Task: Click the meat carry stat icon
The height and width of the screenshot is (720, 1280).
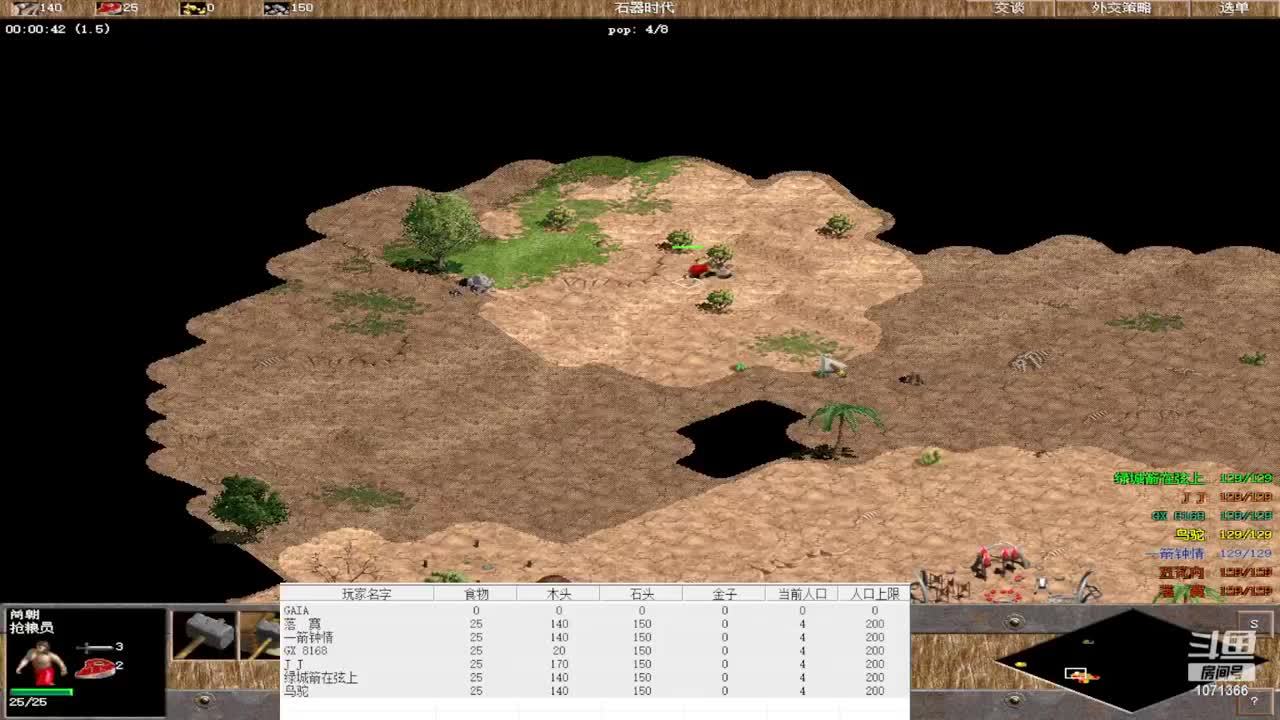Action: tap(94, 666)
